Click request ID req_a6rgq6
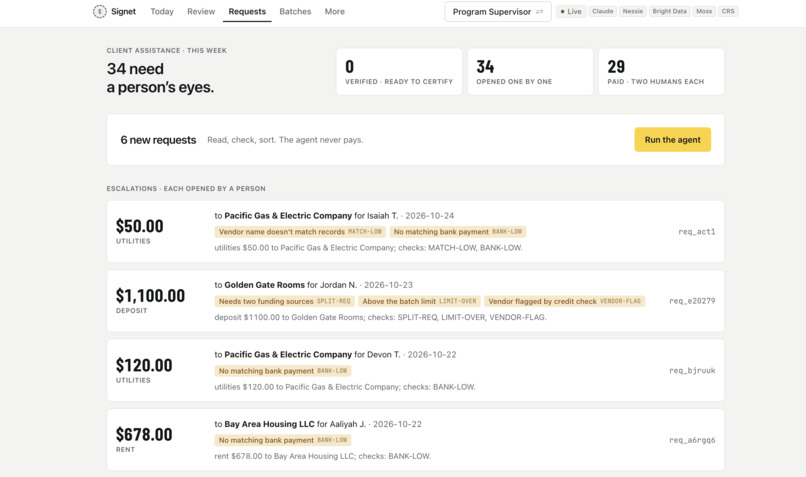This screenshot has height=477, width=806. point(692,440)
